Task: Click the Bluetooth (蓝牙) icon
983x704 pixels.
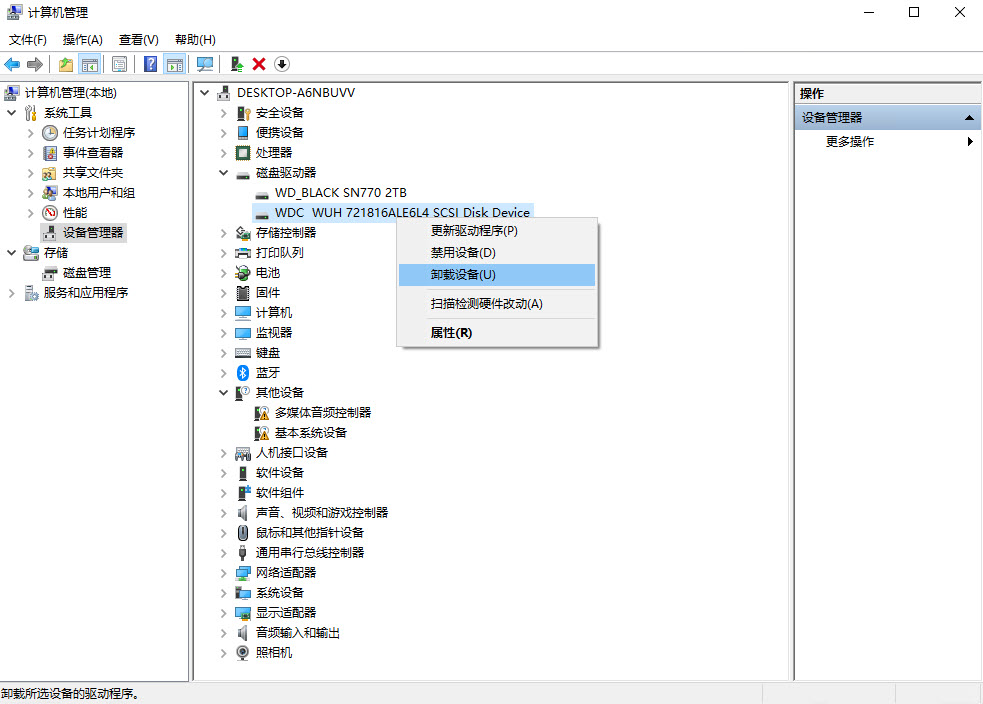Action: (x=243, y=373)
